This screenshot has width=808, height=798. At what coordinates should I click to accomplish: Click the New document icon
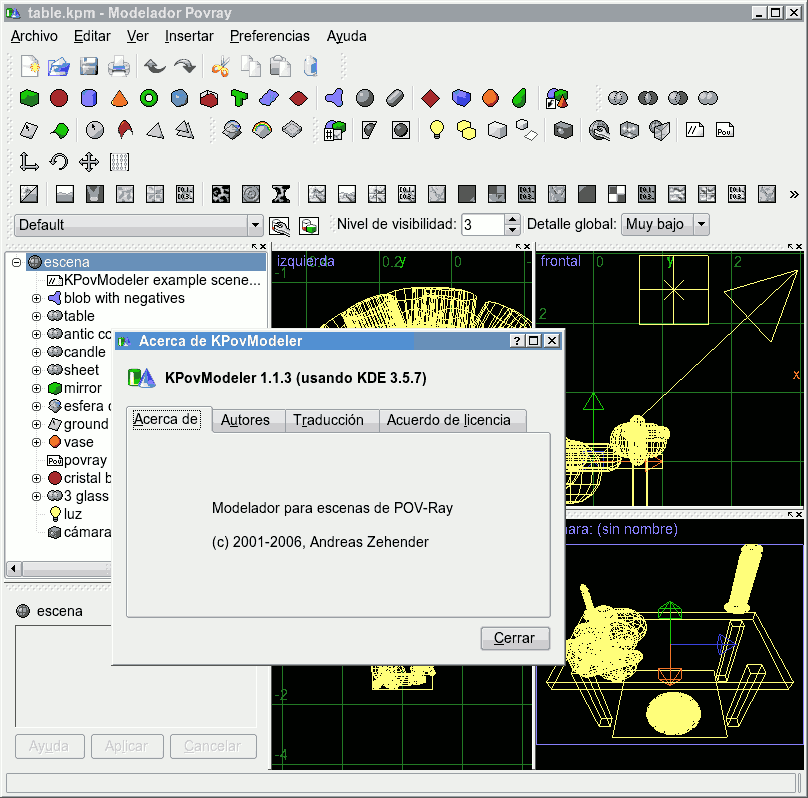coord(30,66)
